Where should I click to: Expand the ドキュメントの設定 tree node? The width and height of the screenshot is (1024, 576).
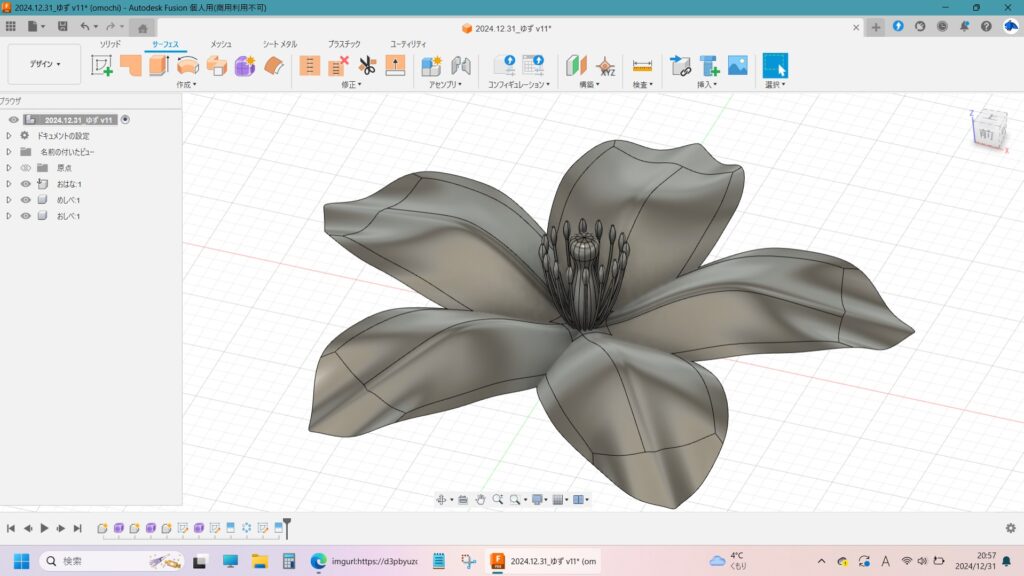9,136
